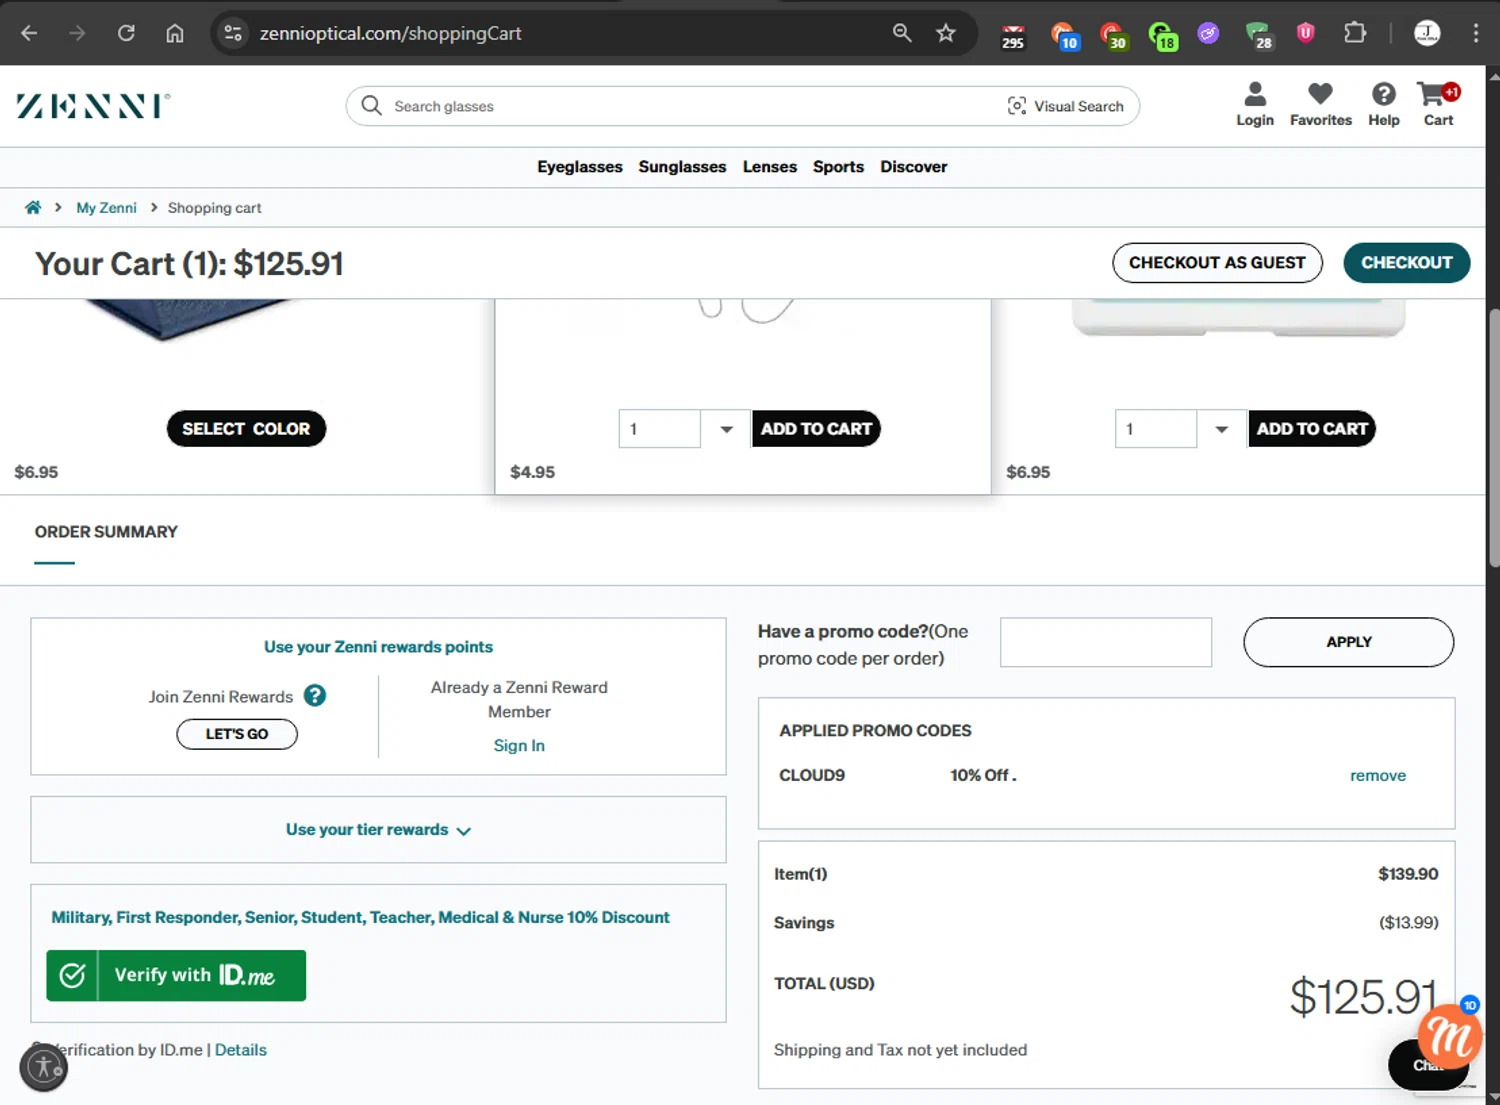Screen dimensions: 1500x1105
Task: Open the browser profile avatar
Action: coord(1427,33)
